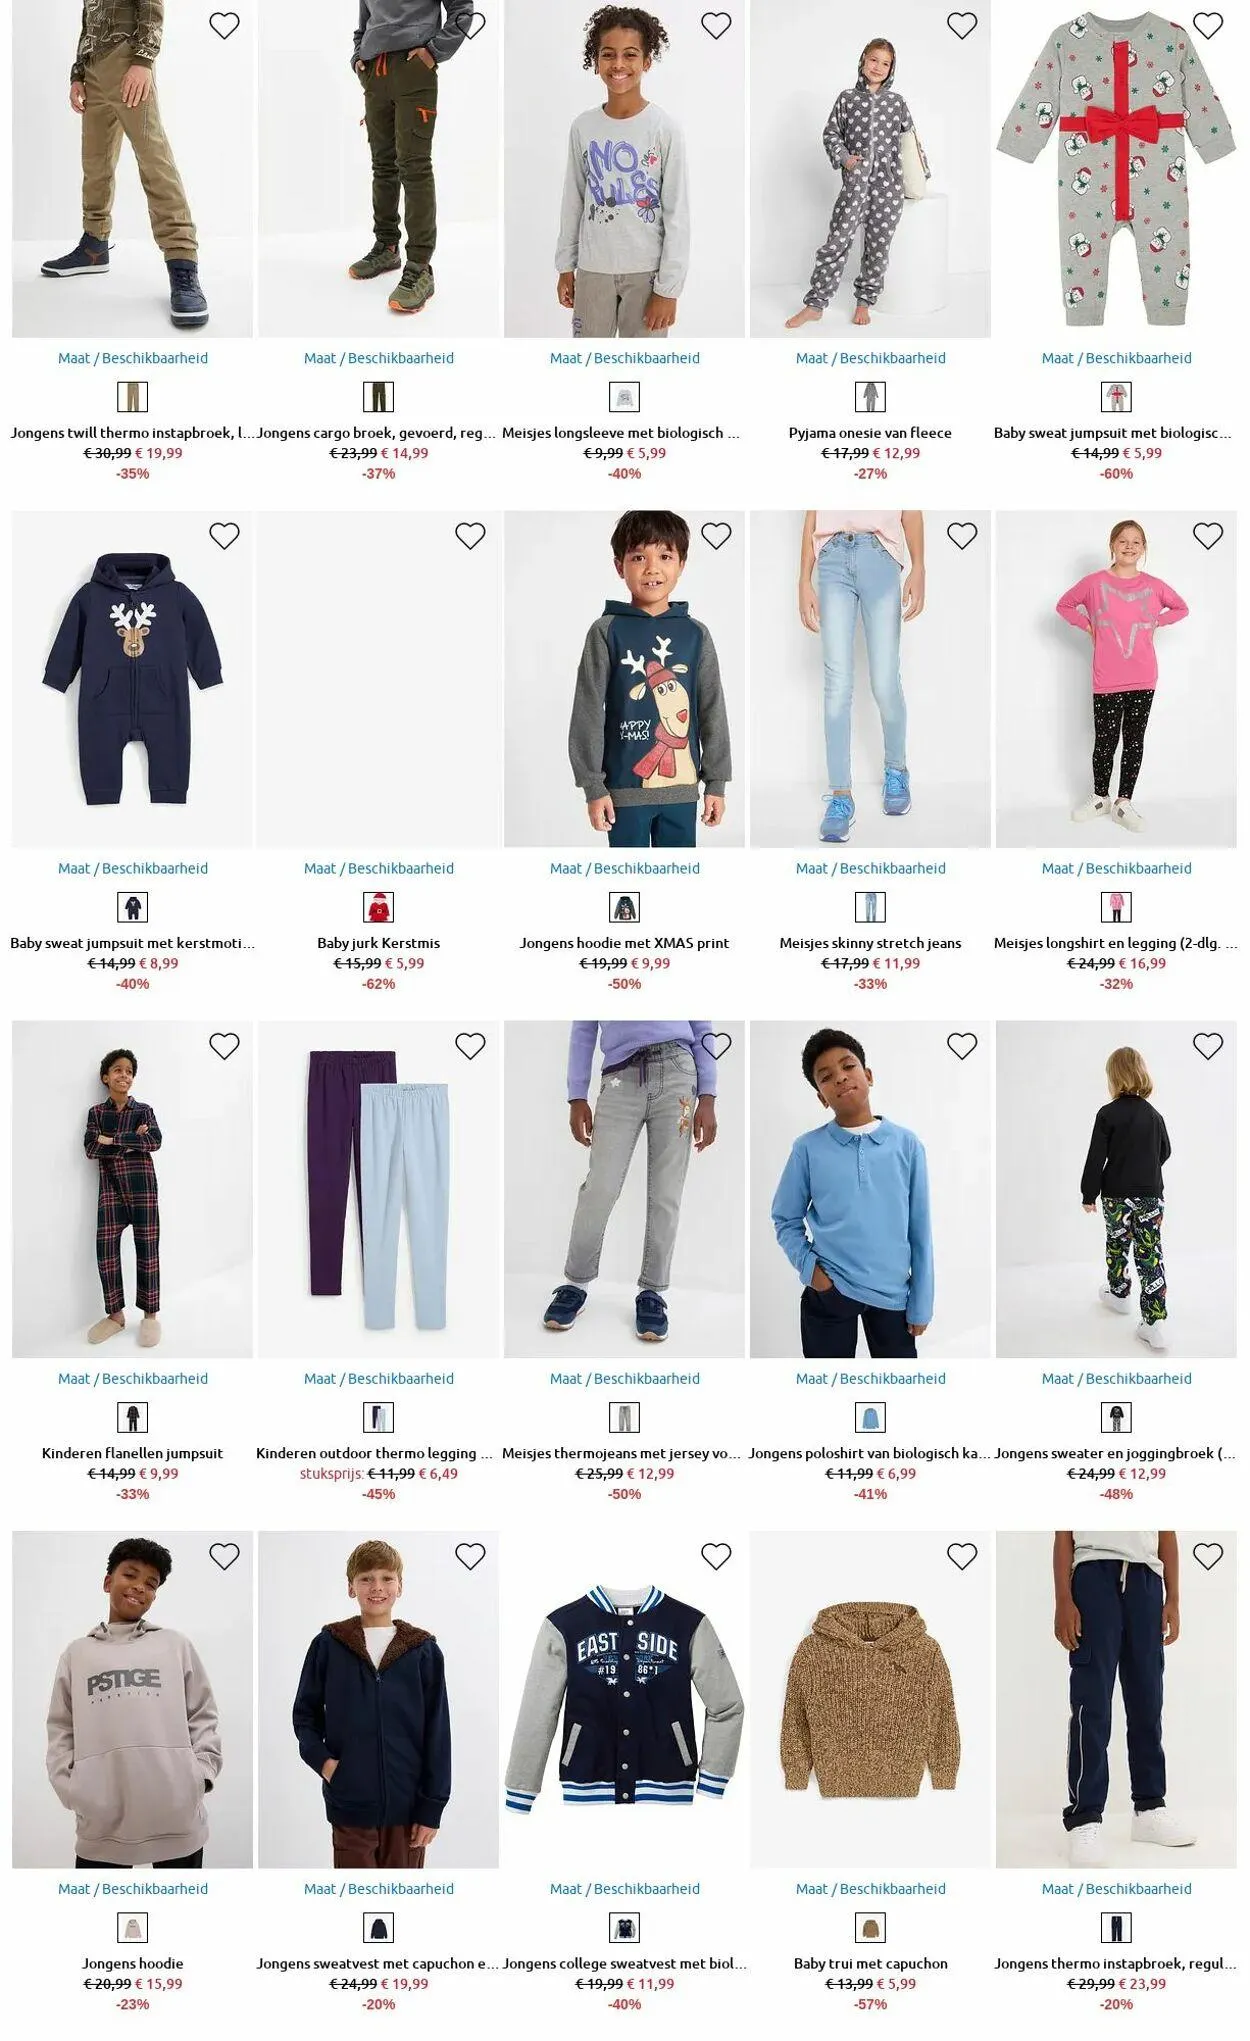This screenshot has height=2041, width=1250.
Task: Click heart on Kinderen flanellen jumpsuit
Action: pyautogui.click(x=224, y=1046)
